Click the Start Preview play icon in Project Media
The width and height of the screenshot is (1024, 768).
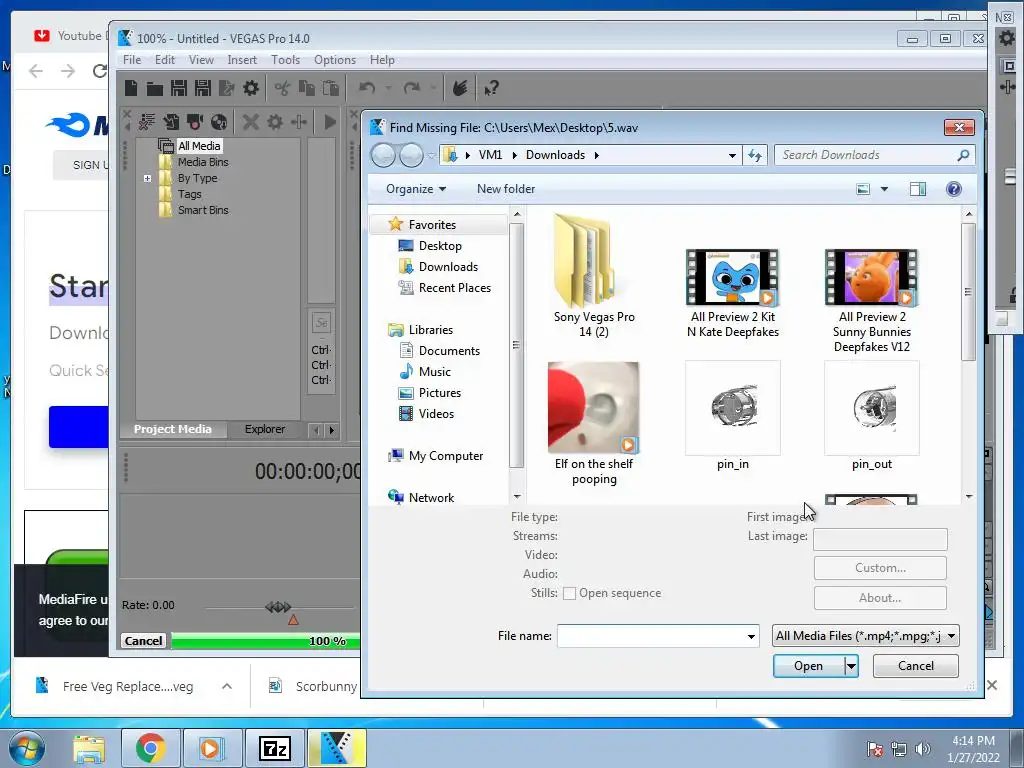click(330, 121)
